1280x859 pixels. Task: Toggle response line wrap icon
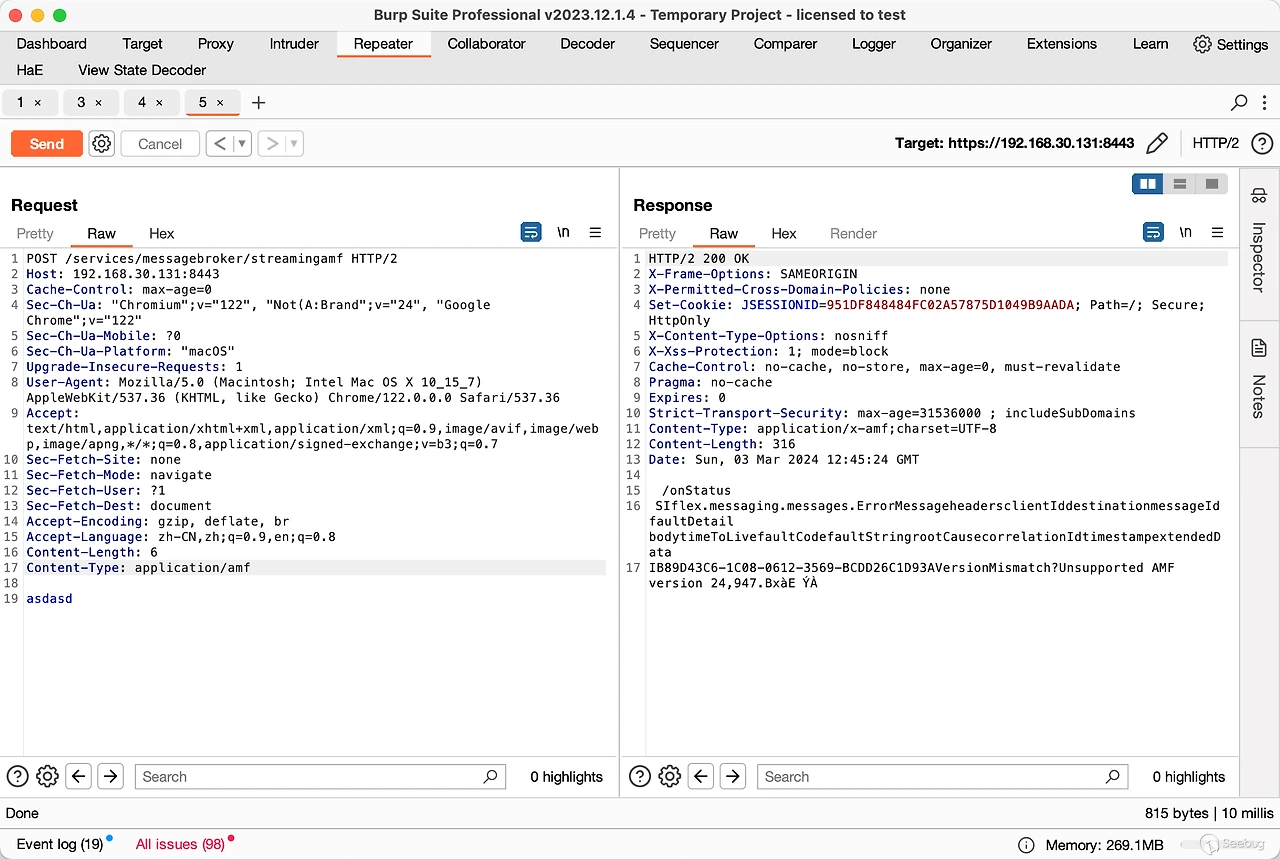pos(1153,232)
